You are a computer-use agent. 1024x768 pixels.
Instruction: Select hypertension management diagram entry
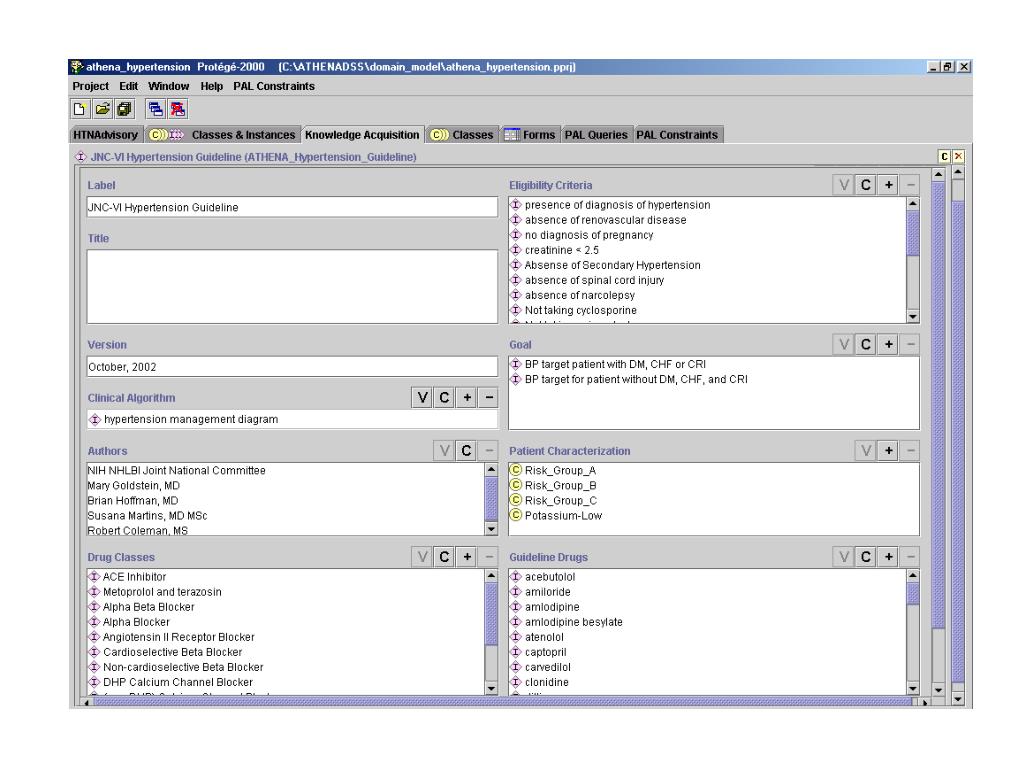(x=292, y=419)
